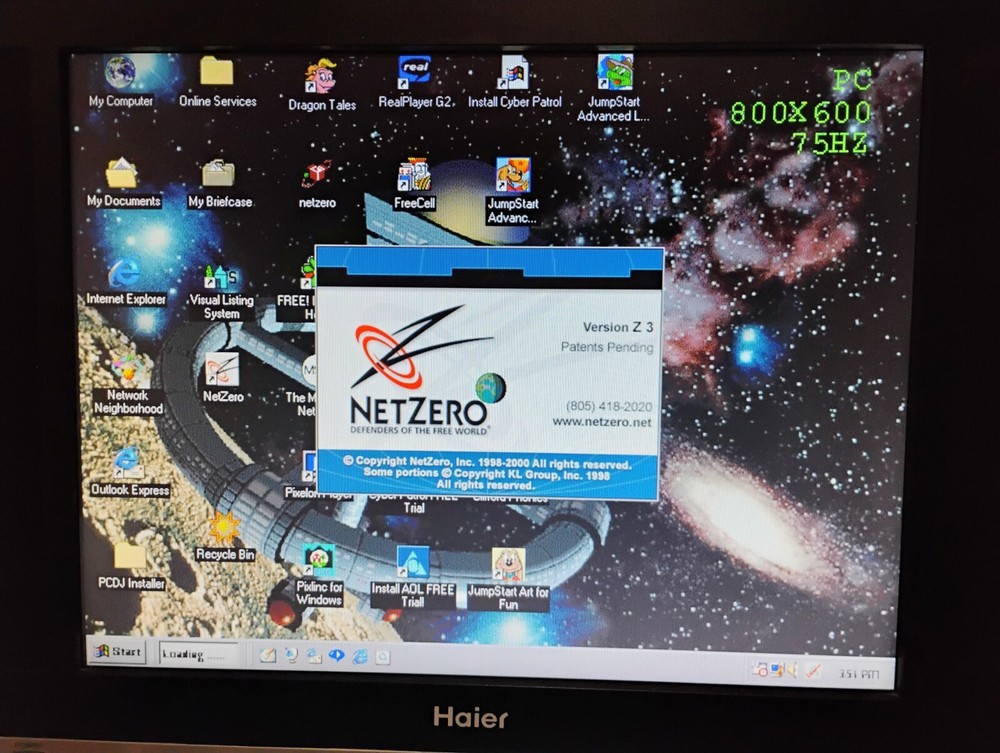1000x753 pixels.
Task: Click the FreeCell game icon
Action: point(413,177)
